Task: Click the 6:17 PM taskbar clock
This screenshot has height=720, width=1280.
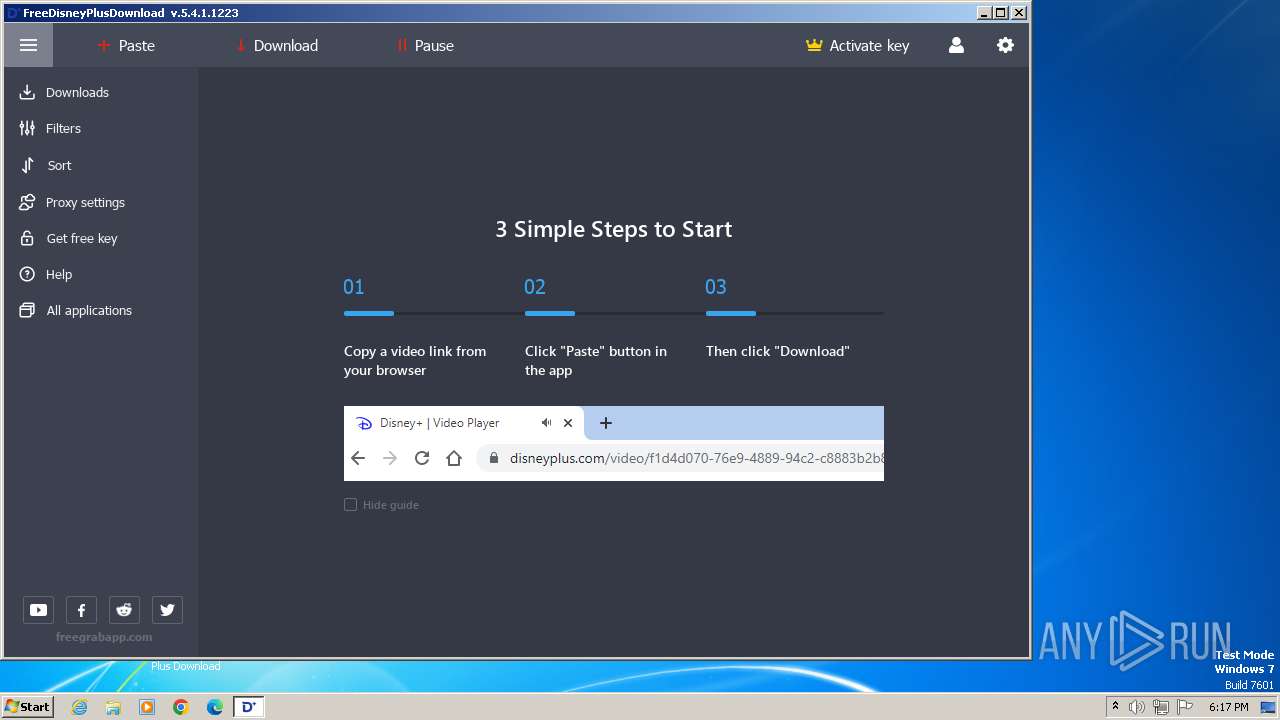Action: tap(1228, 707)
